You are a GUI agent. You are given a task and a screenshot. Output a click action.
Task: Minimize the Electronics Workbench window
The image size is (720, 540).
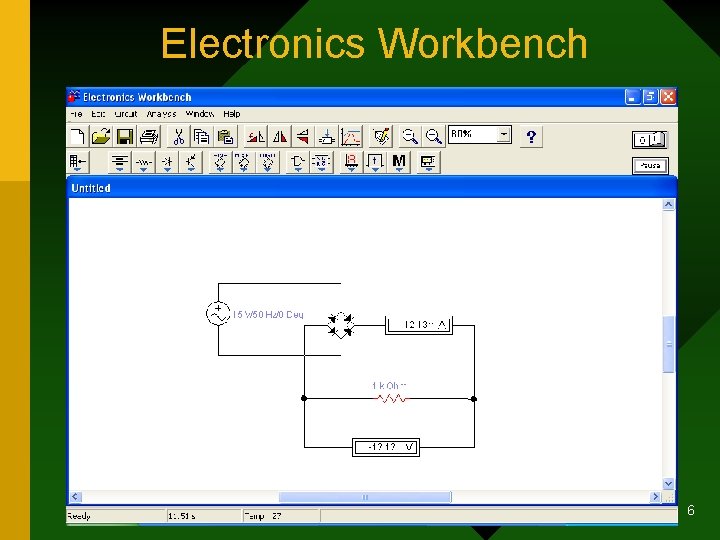click(x=633, y=97)
